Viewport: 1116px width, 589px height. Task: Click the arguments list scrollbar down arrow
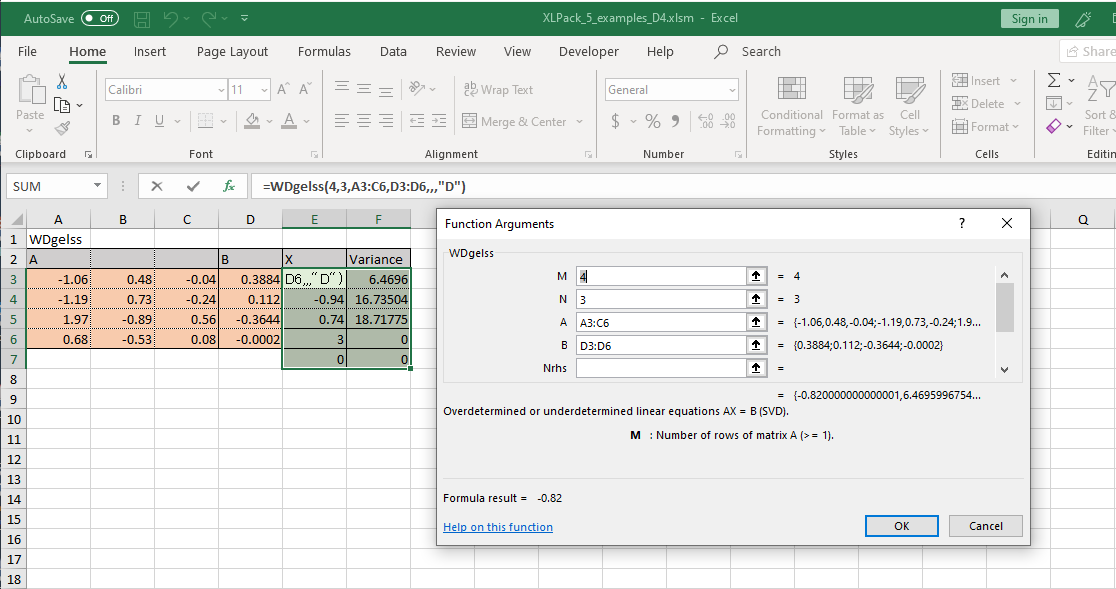pos(1004,369)
